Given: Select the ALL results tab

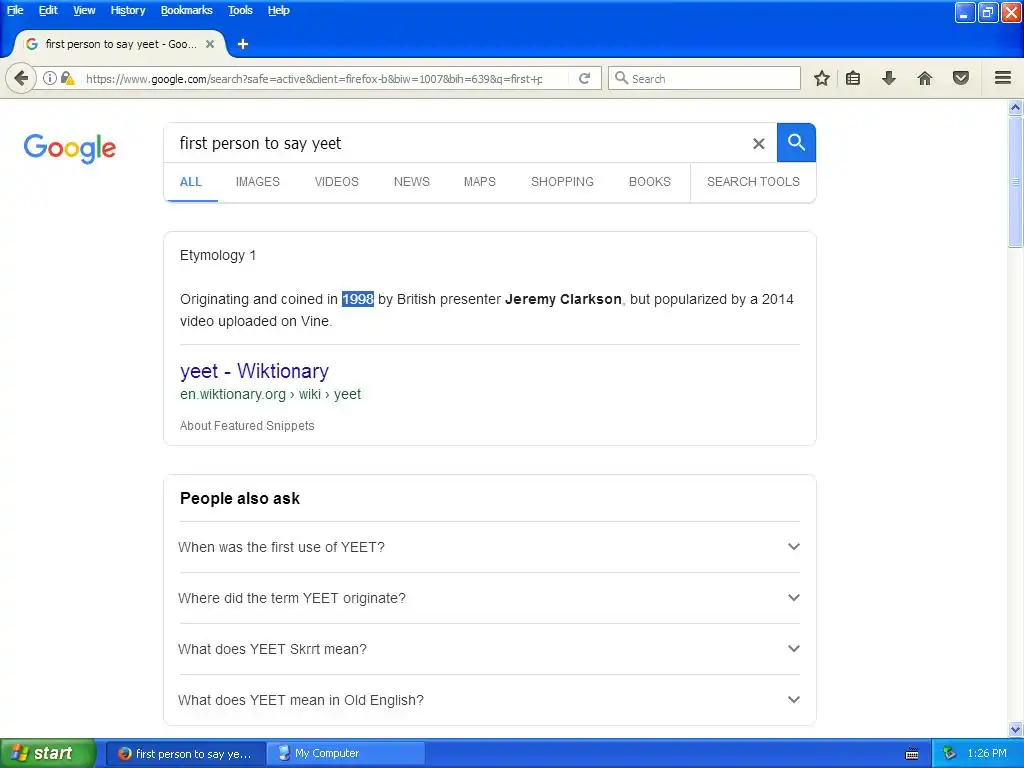Looking at the screenshot, I should pyautogui.click(x=191, y=182).
